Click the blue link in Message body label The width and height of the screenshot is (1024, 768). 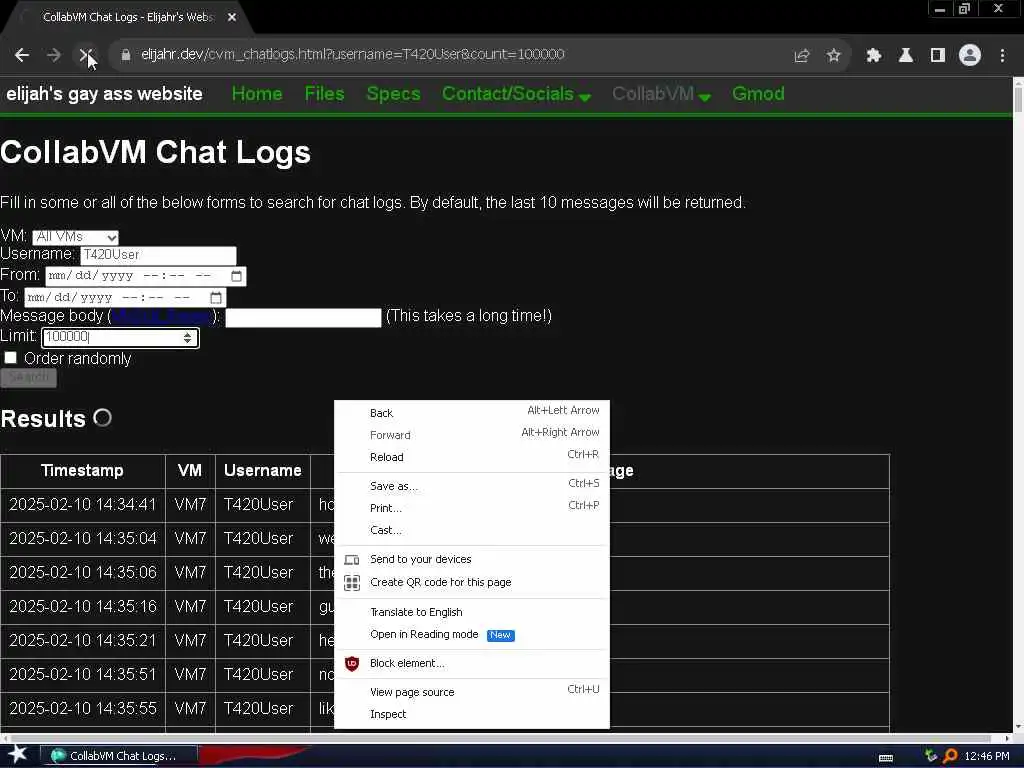(x=162, y=317)
